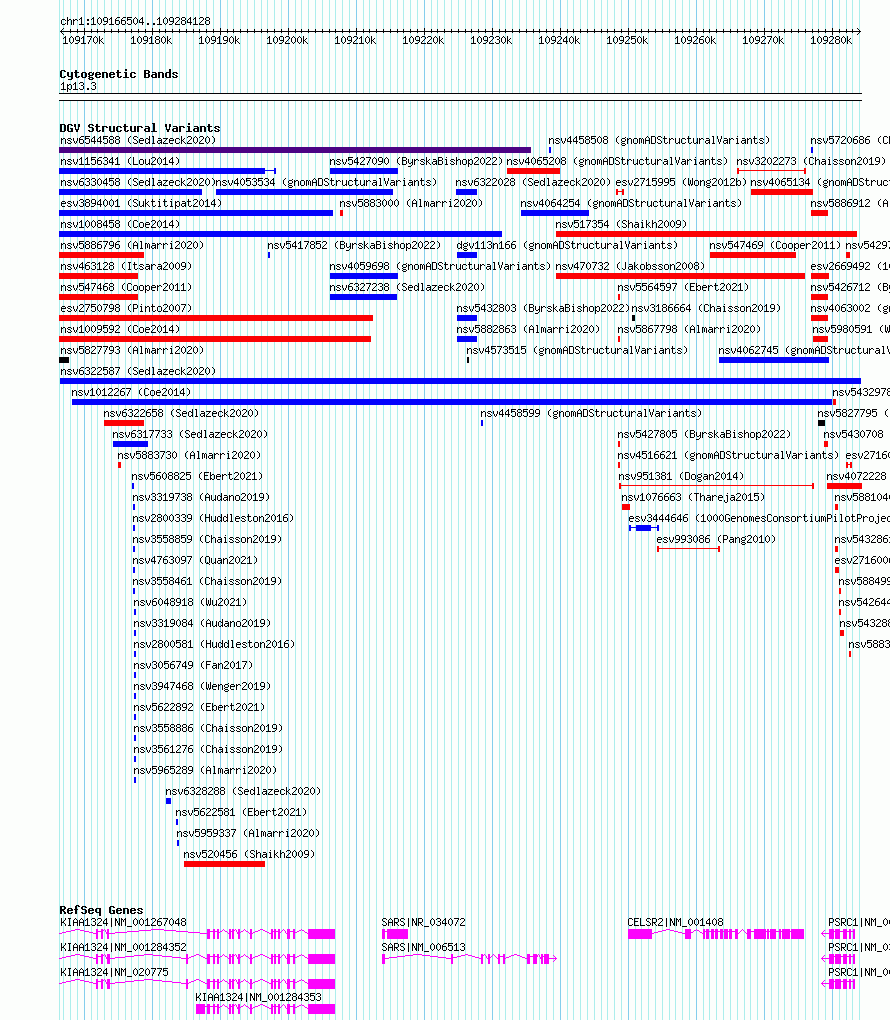Click the long blue nsv1012267 bar
Screen dimensions: 890x1020
[452, 402]
